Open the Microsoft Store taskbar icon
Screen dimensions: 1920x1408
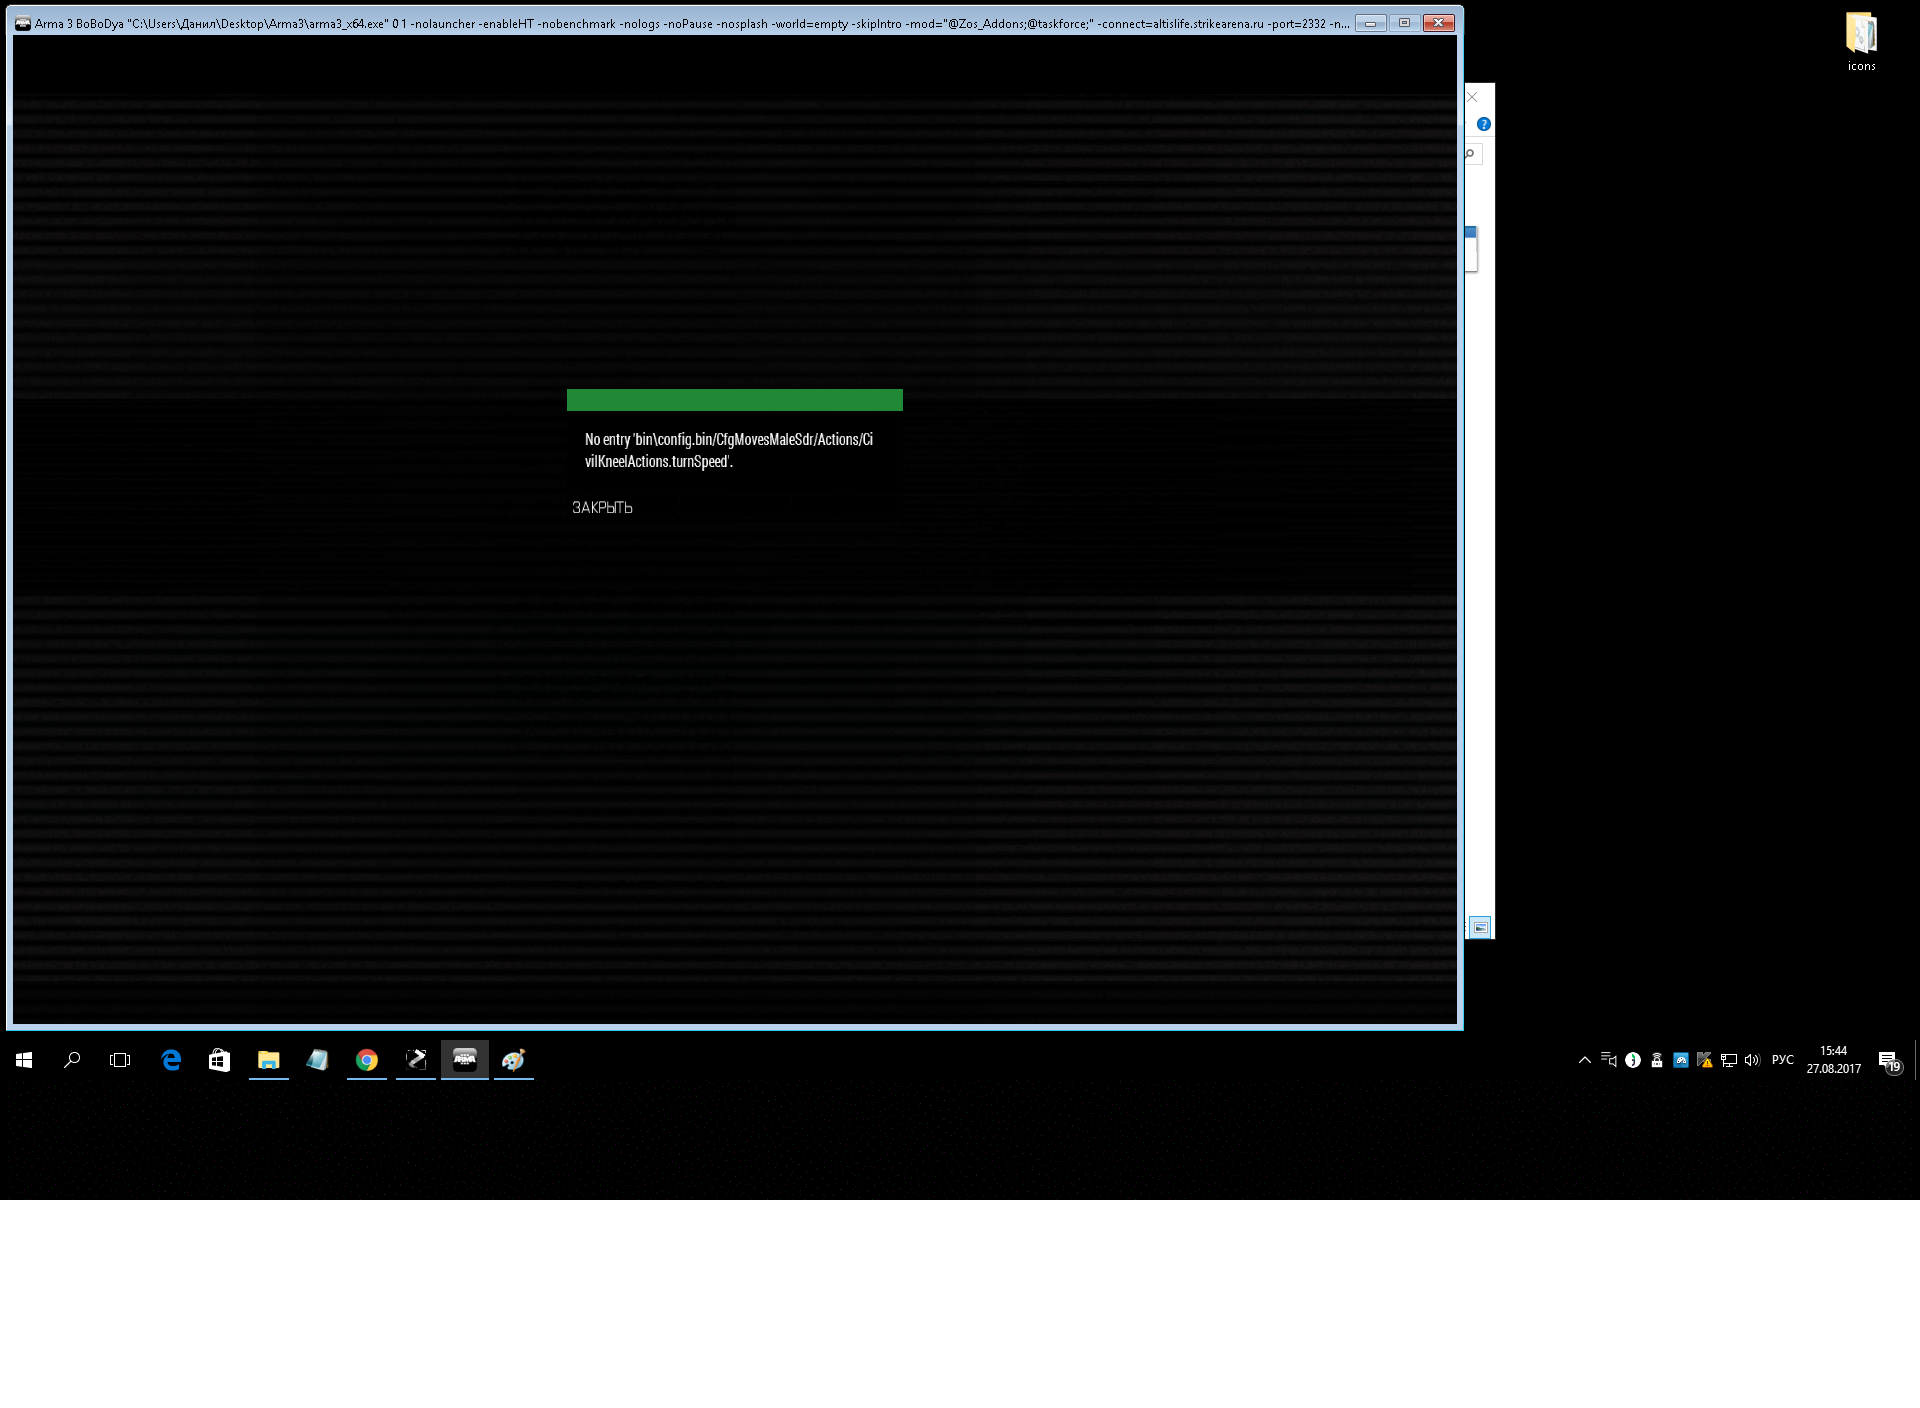[219, 1060]
